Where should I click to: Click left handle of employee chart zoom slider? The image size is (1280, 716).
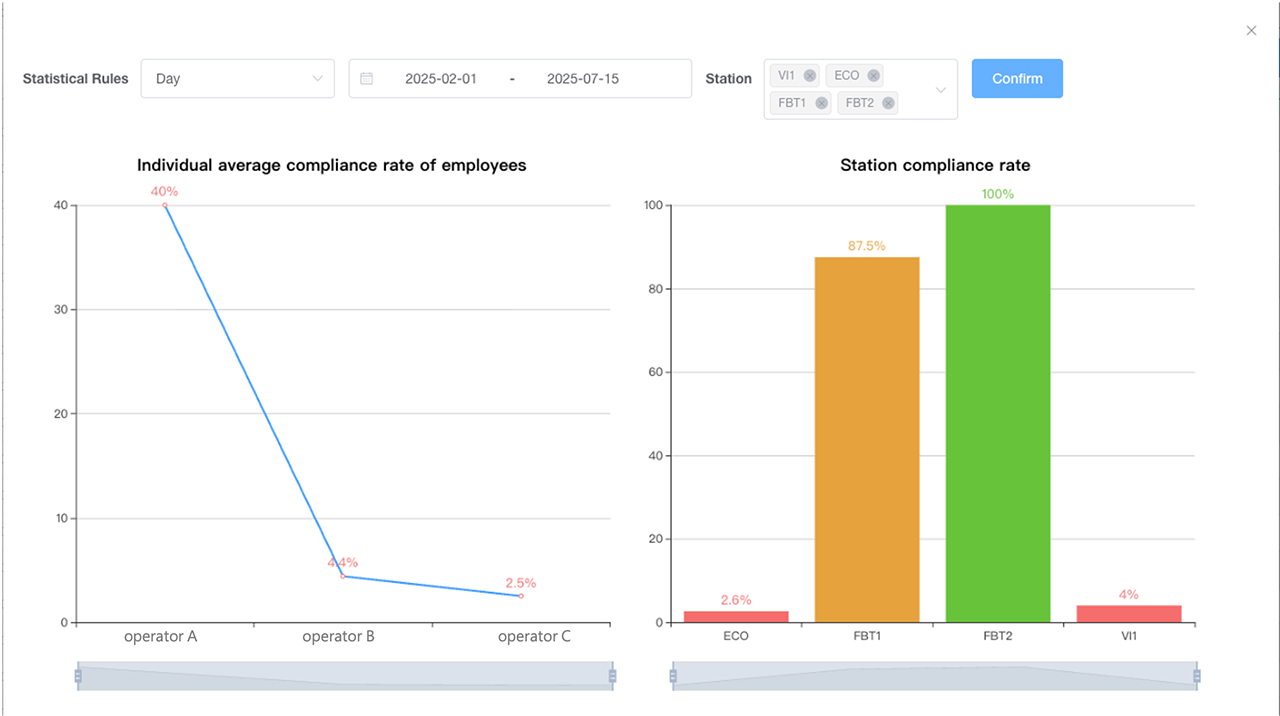[78, 676]
